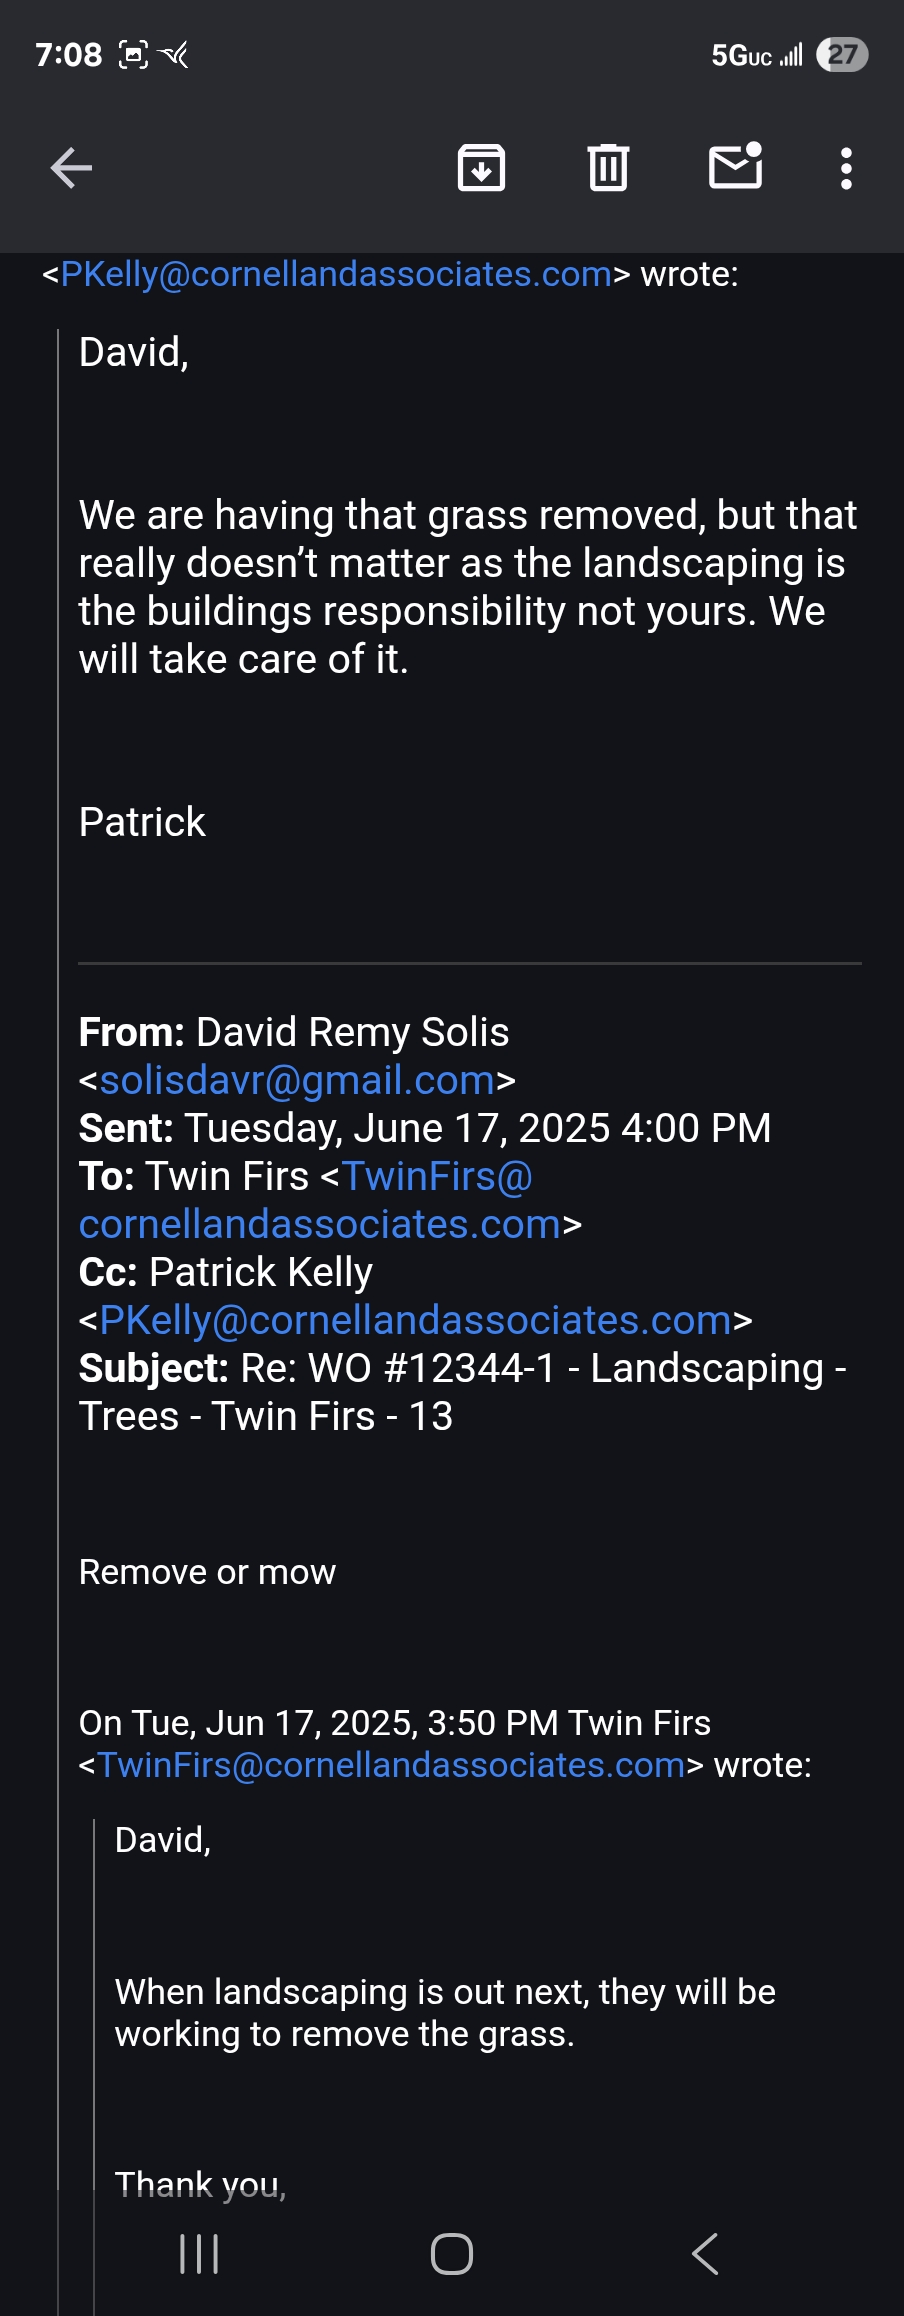This screenshot has height=2316, width=904.
Task: Tap the back arrow to leave email
Action: point(71,168)
